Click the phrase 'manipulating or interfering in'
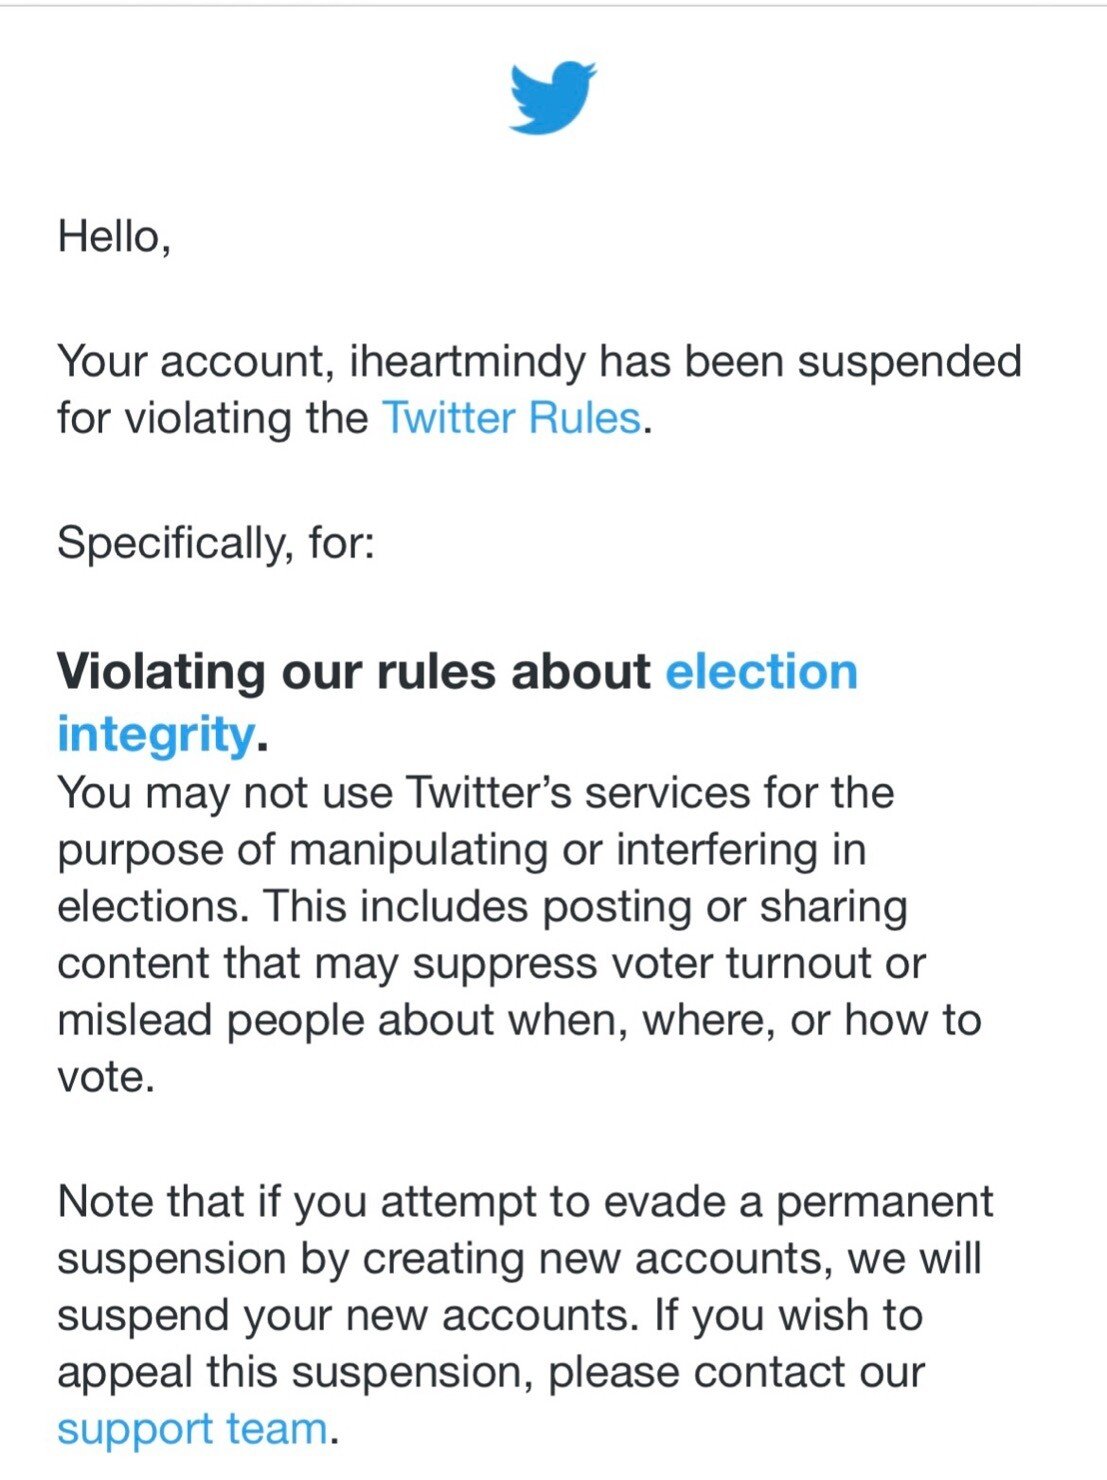This screenshot has height=1480, width=1107. click(x=577, y=850)
